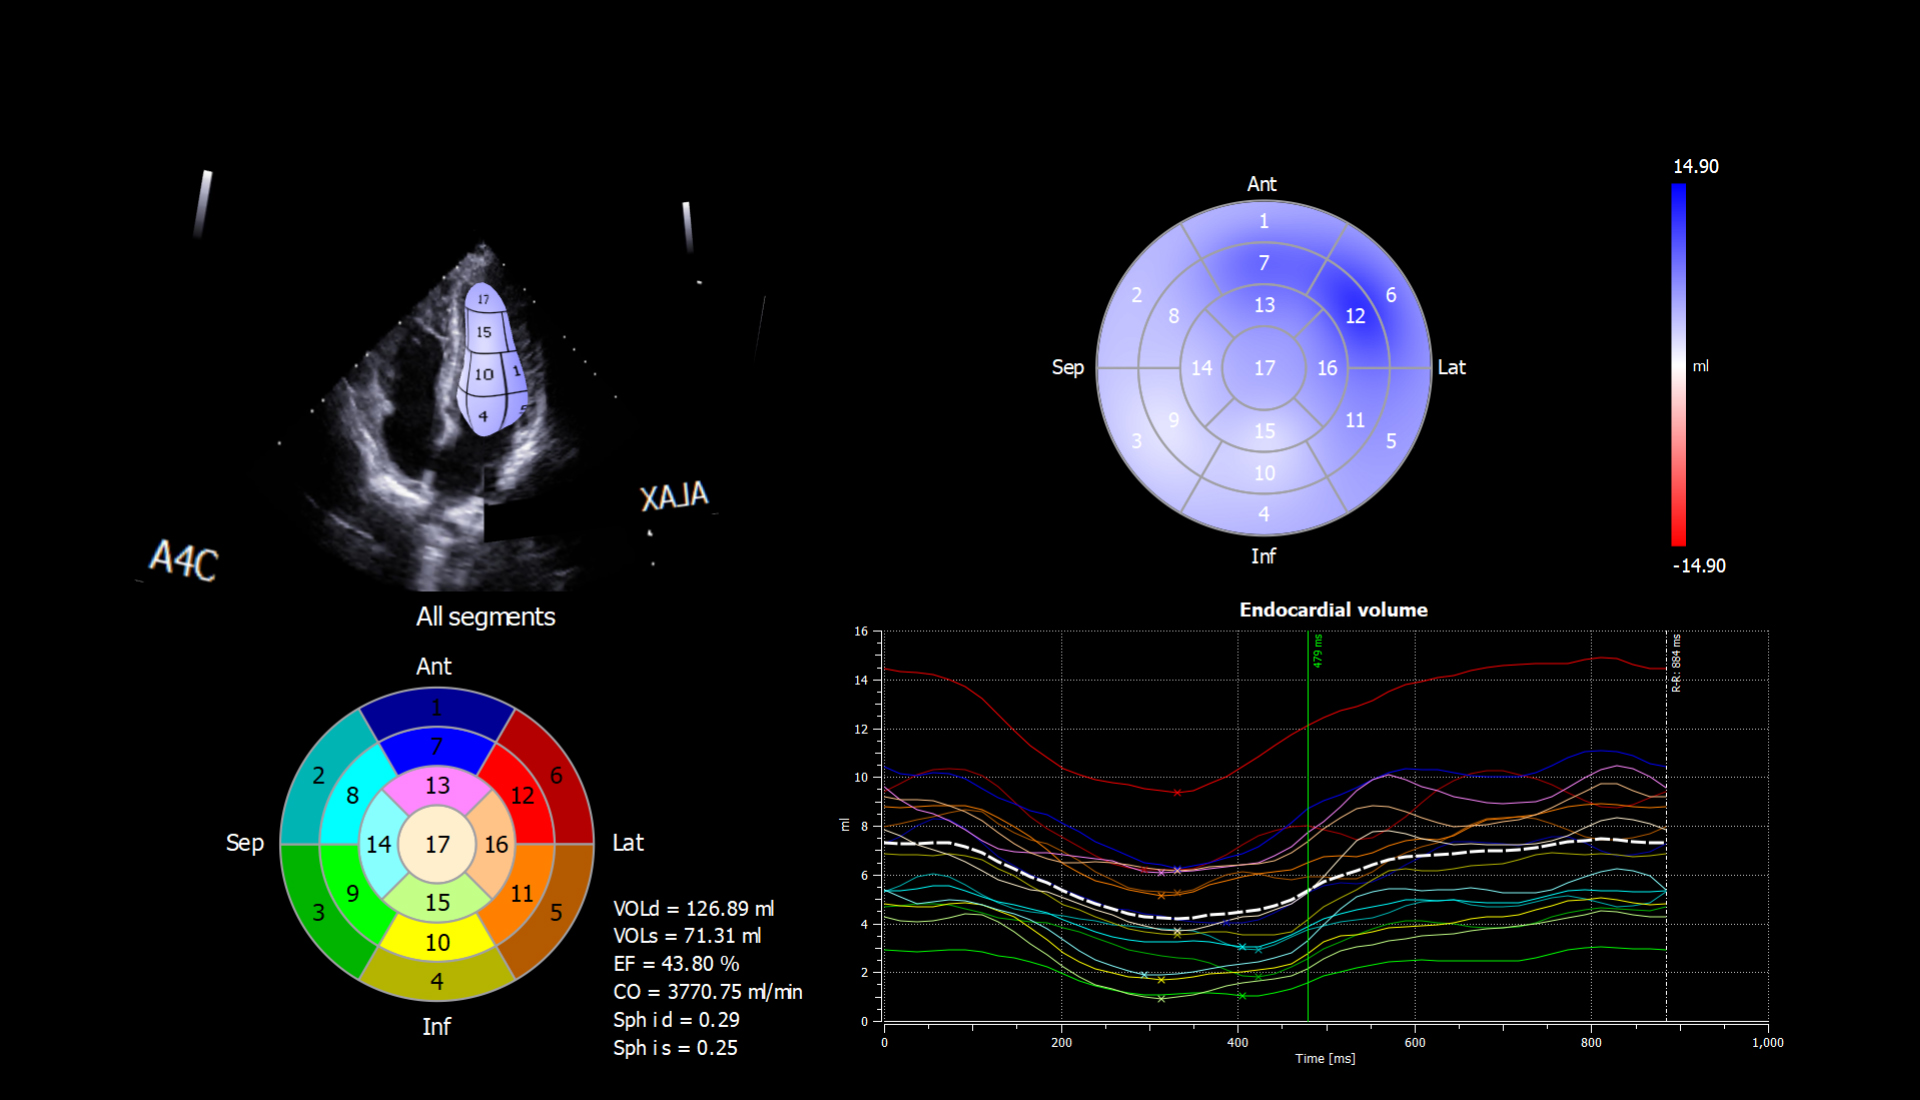1920x1100 pixels.
Task: Select dark blue segment 1 in colored bullseye
Action: pos(437,708)
